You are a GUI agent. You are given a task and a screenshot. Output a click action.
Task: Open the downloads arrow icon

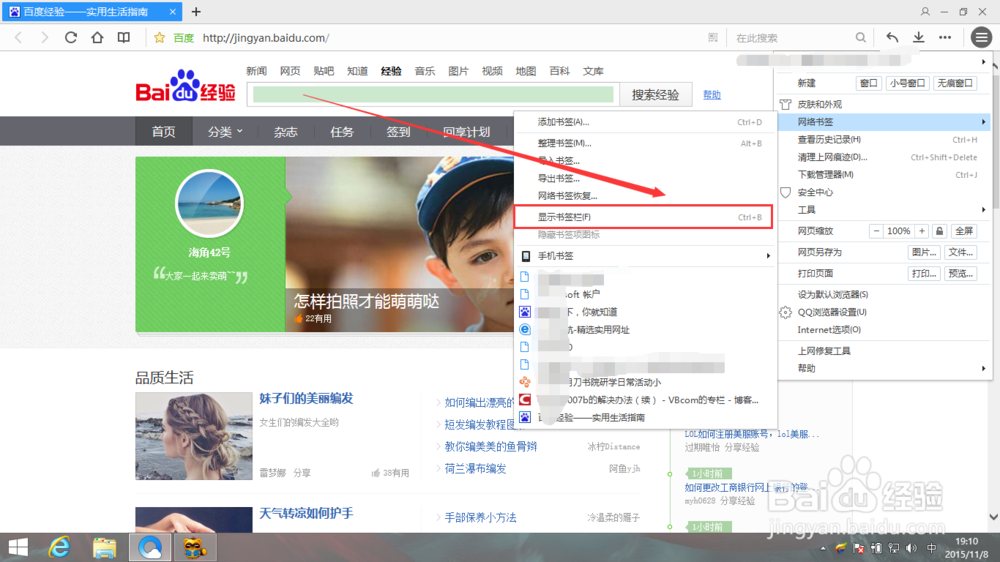[x=918, y=38]
